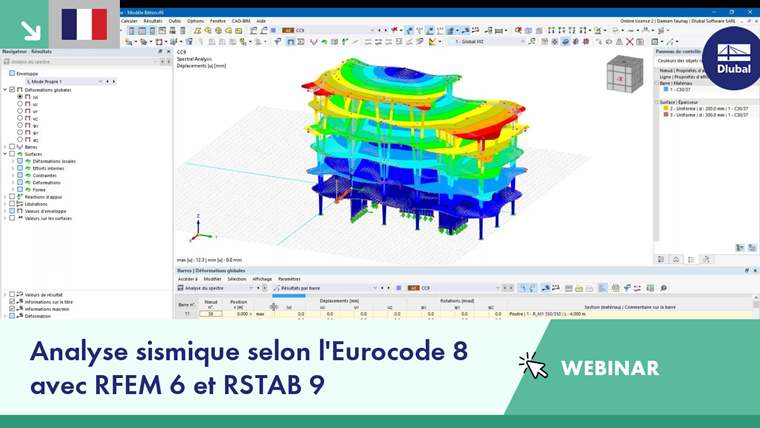This screenshot has height=428, width=760.
Task: Open the first tab icon at control panel bottom
Action: (x=661, y=259)
